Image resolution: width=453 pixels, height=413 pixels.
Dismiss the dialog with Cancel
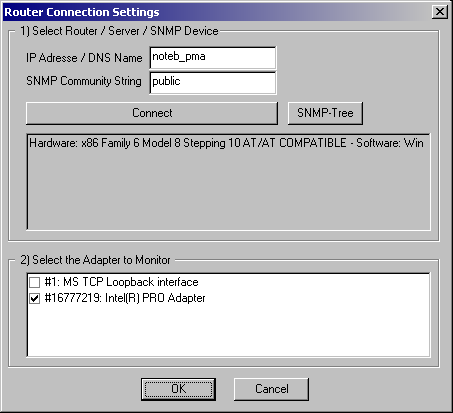coord(271,389)
